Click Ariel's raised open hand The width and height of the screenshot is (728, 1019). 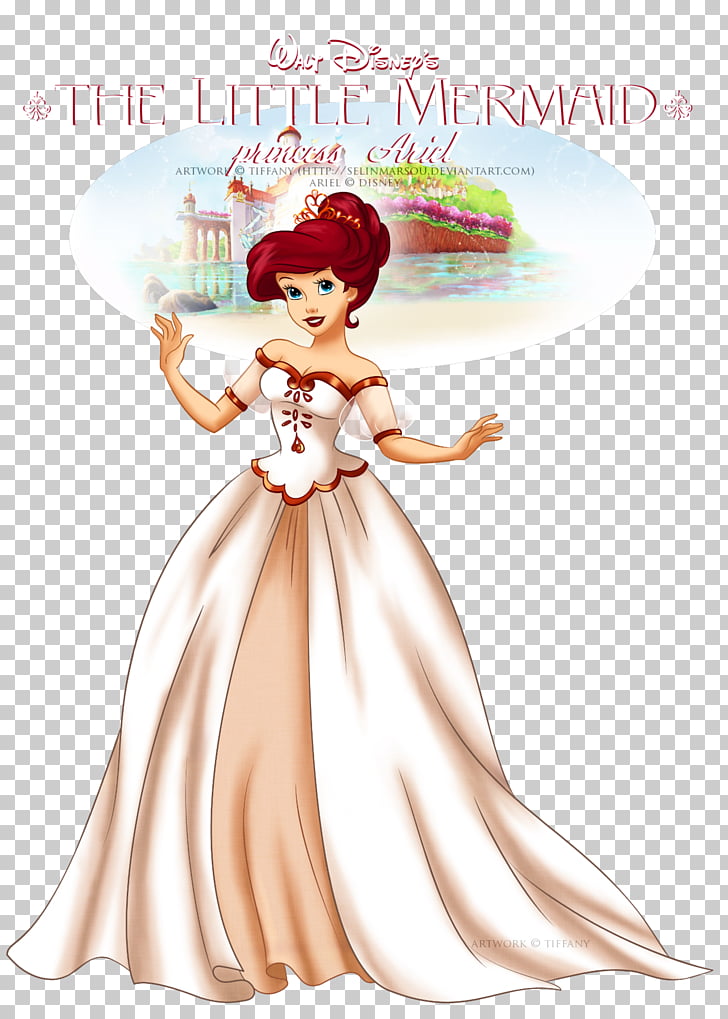pos(170,340)
